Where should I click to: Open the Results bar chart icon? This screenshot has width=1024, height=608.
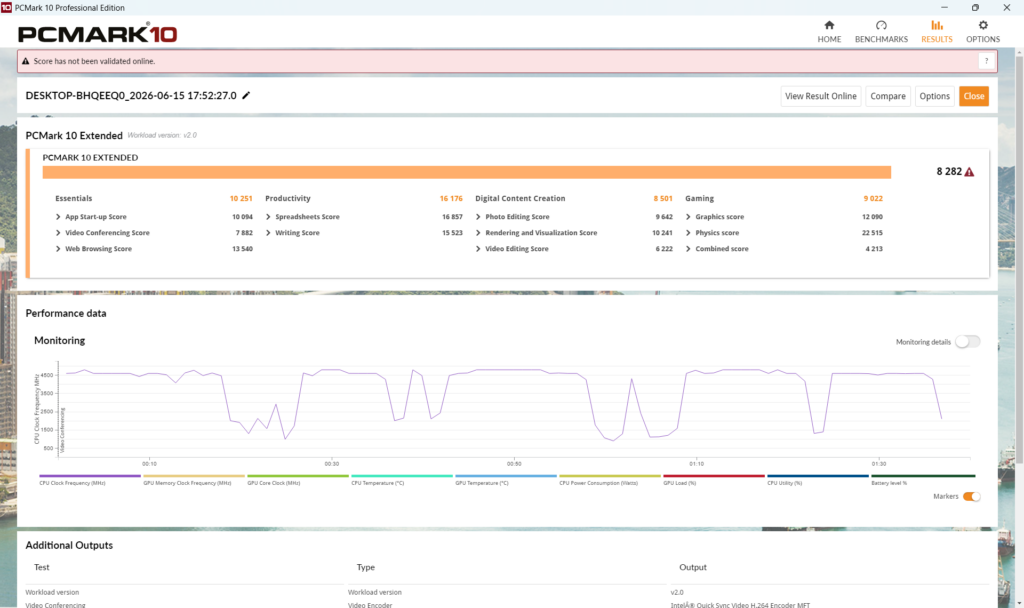click(936, 25)
